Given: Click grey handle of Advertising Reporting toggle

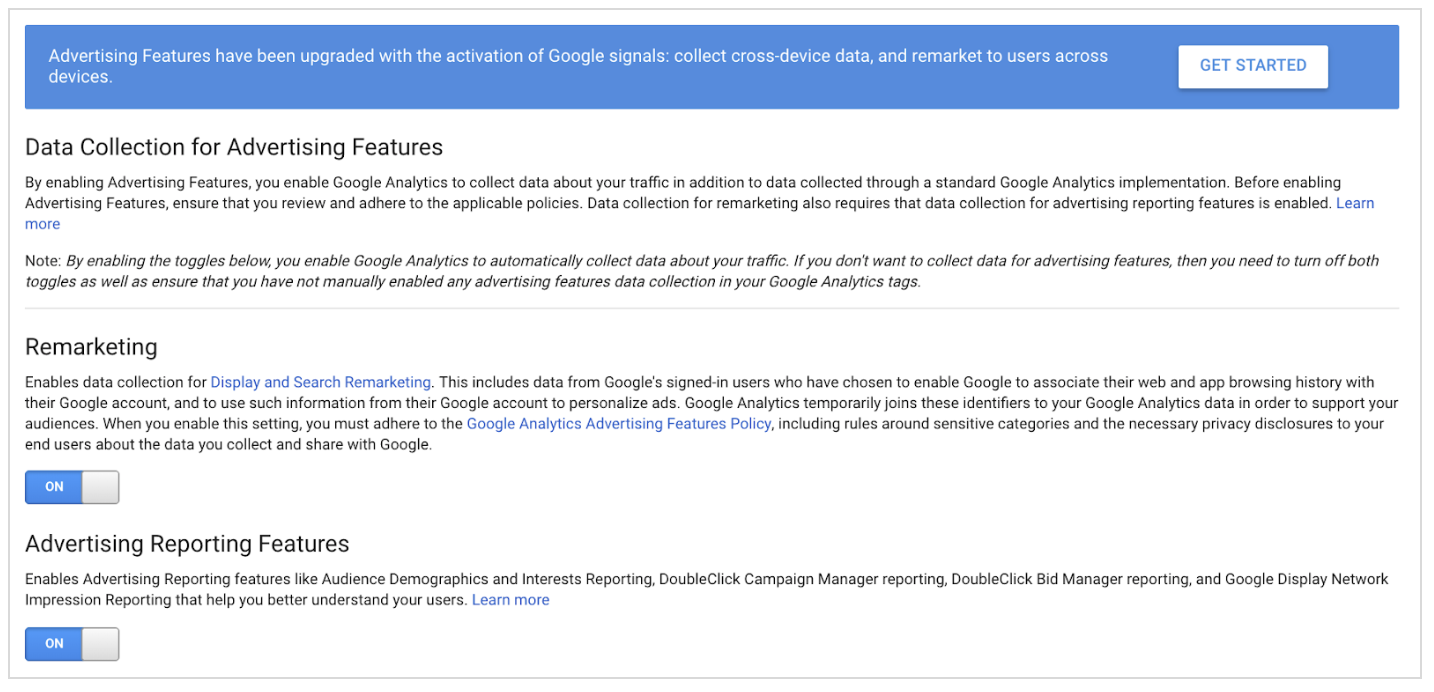Looking at the screenshot, I should pyautogui.click(x=100, y=644).
